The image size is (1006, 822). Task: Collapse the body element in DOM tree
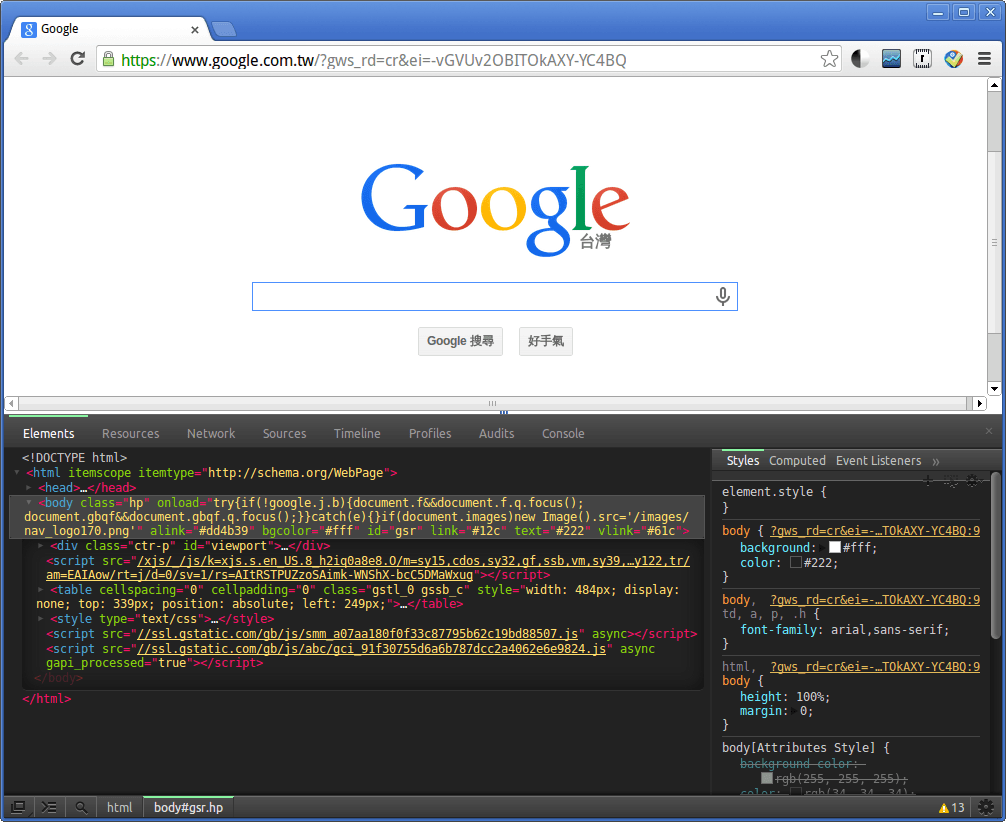tap(27, 502)
